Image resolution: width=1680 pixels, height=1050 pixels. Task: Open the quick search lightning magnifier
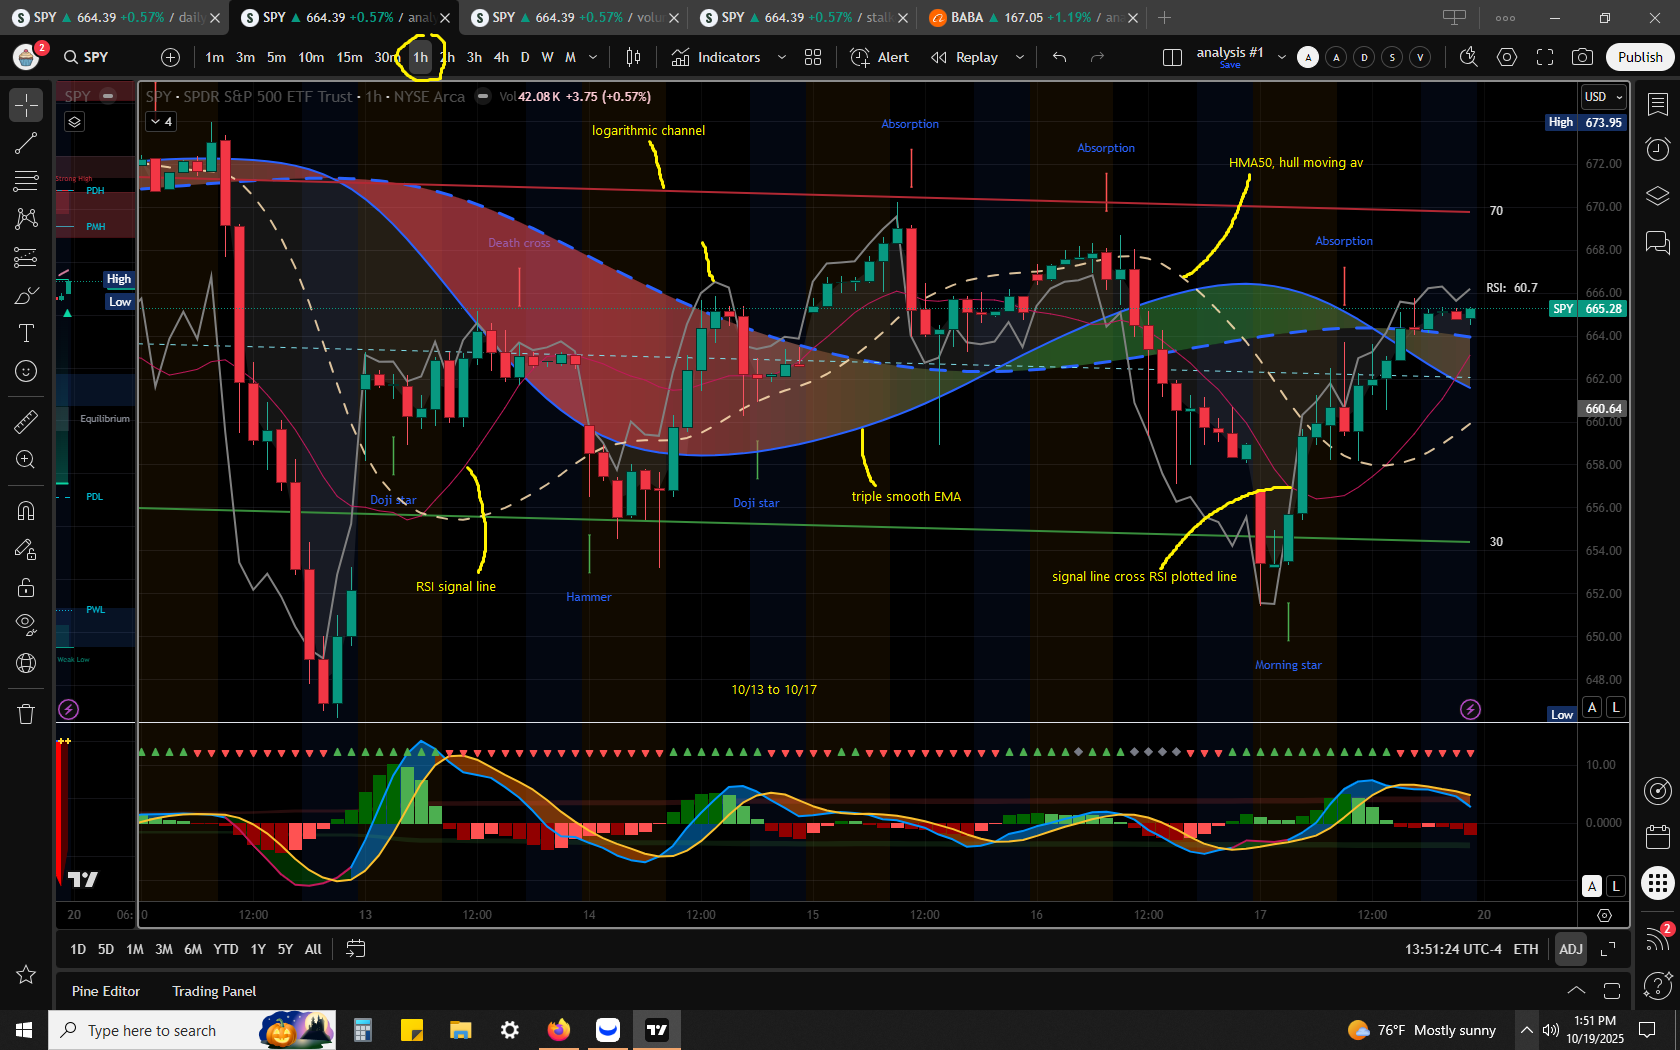(x=1469, y=57)
